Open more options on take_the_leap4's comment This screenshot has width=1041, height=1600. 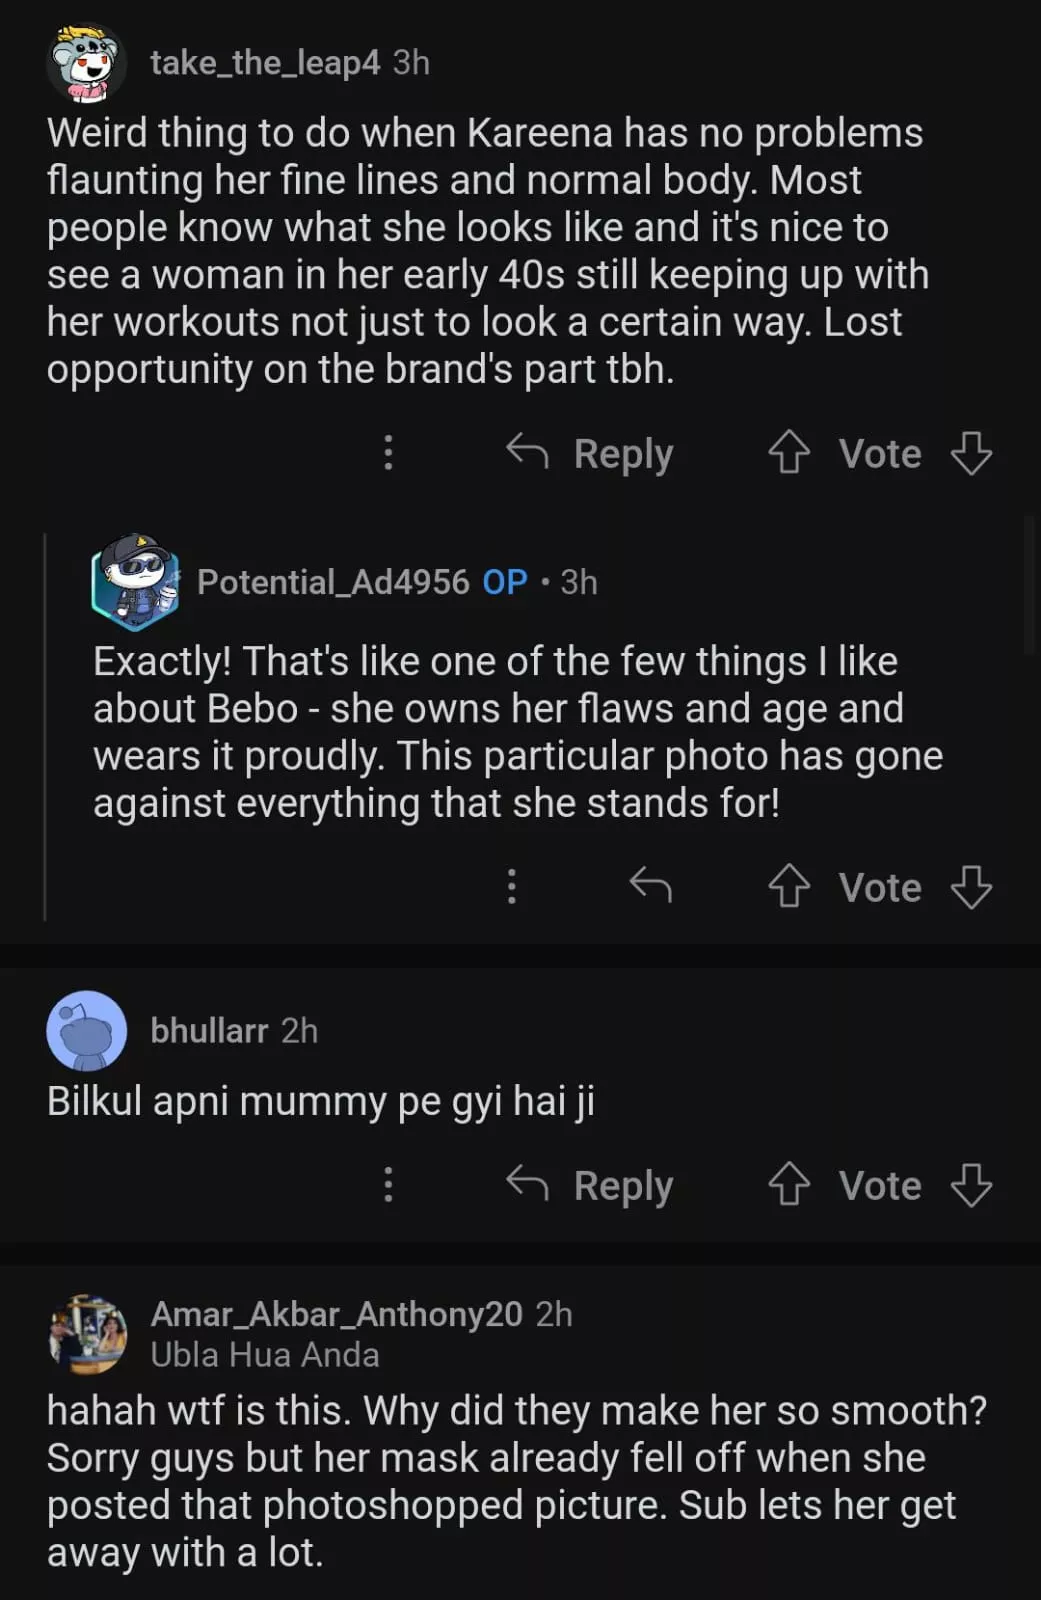pos(389,453)
